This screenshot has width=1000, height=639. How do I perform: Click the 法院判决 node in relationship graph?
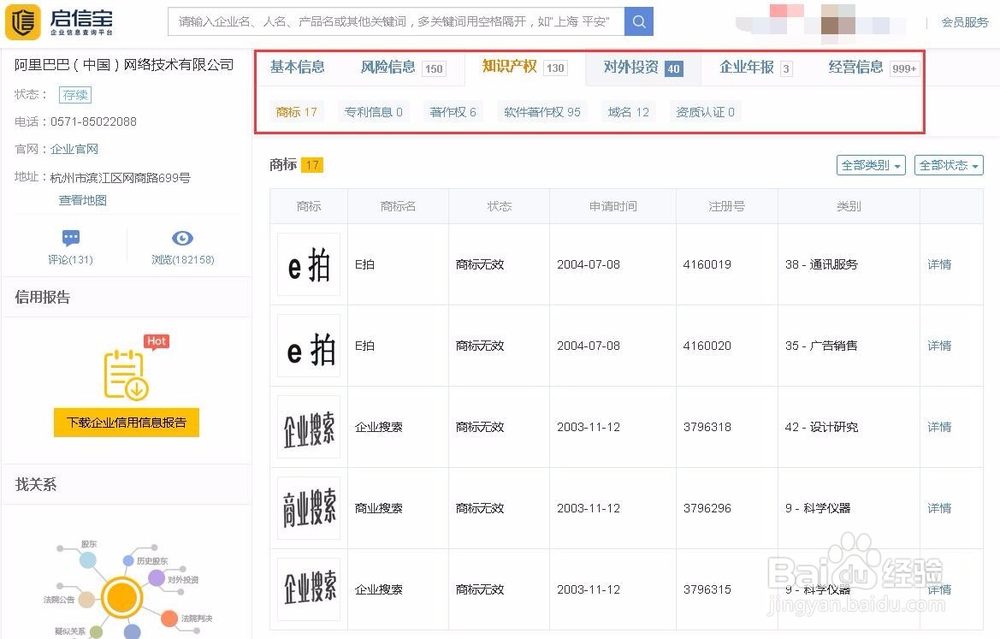pos(169,618)
